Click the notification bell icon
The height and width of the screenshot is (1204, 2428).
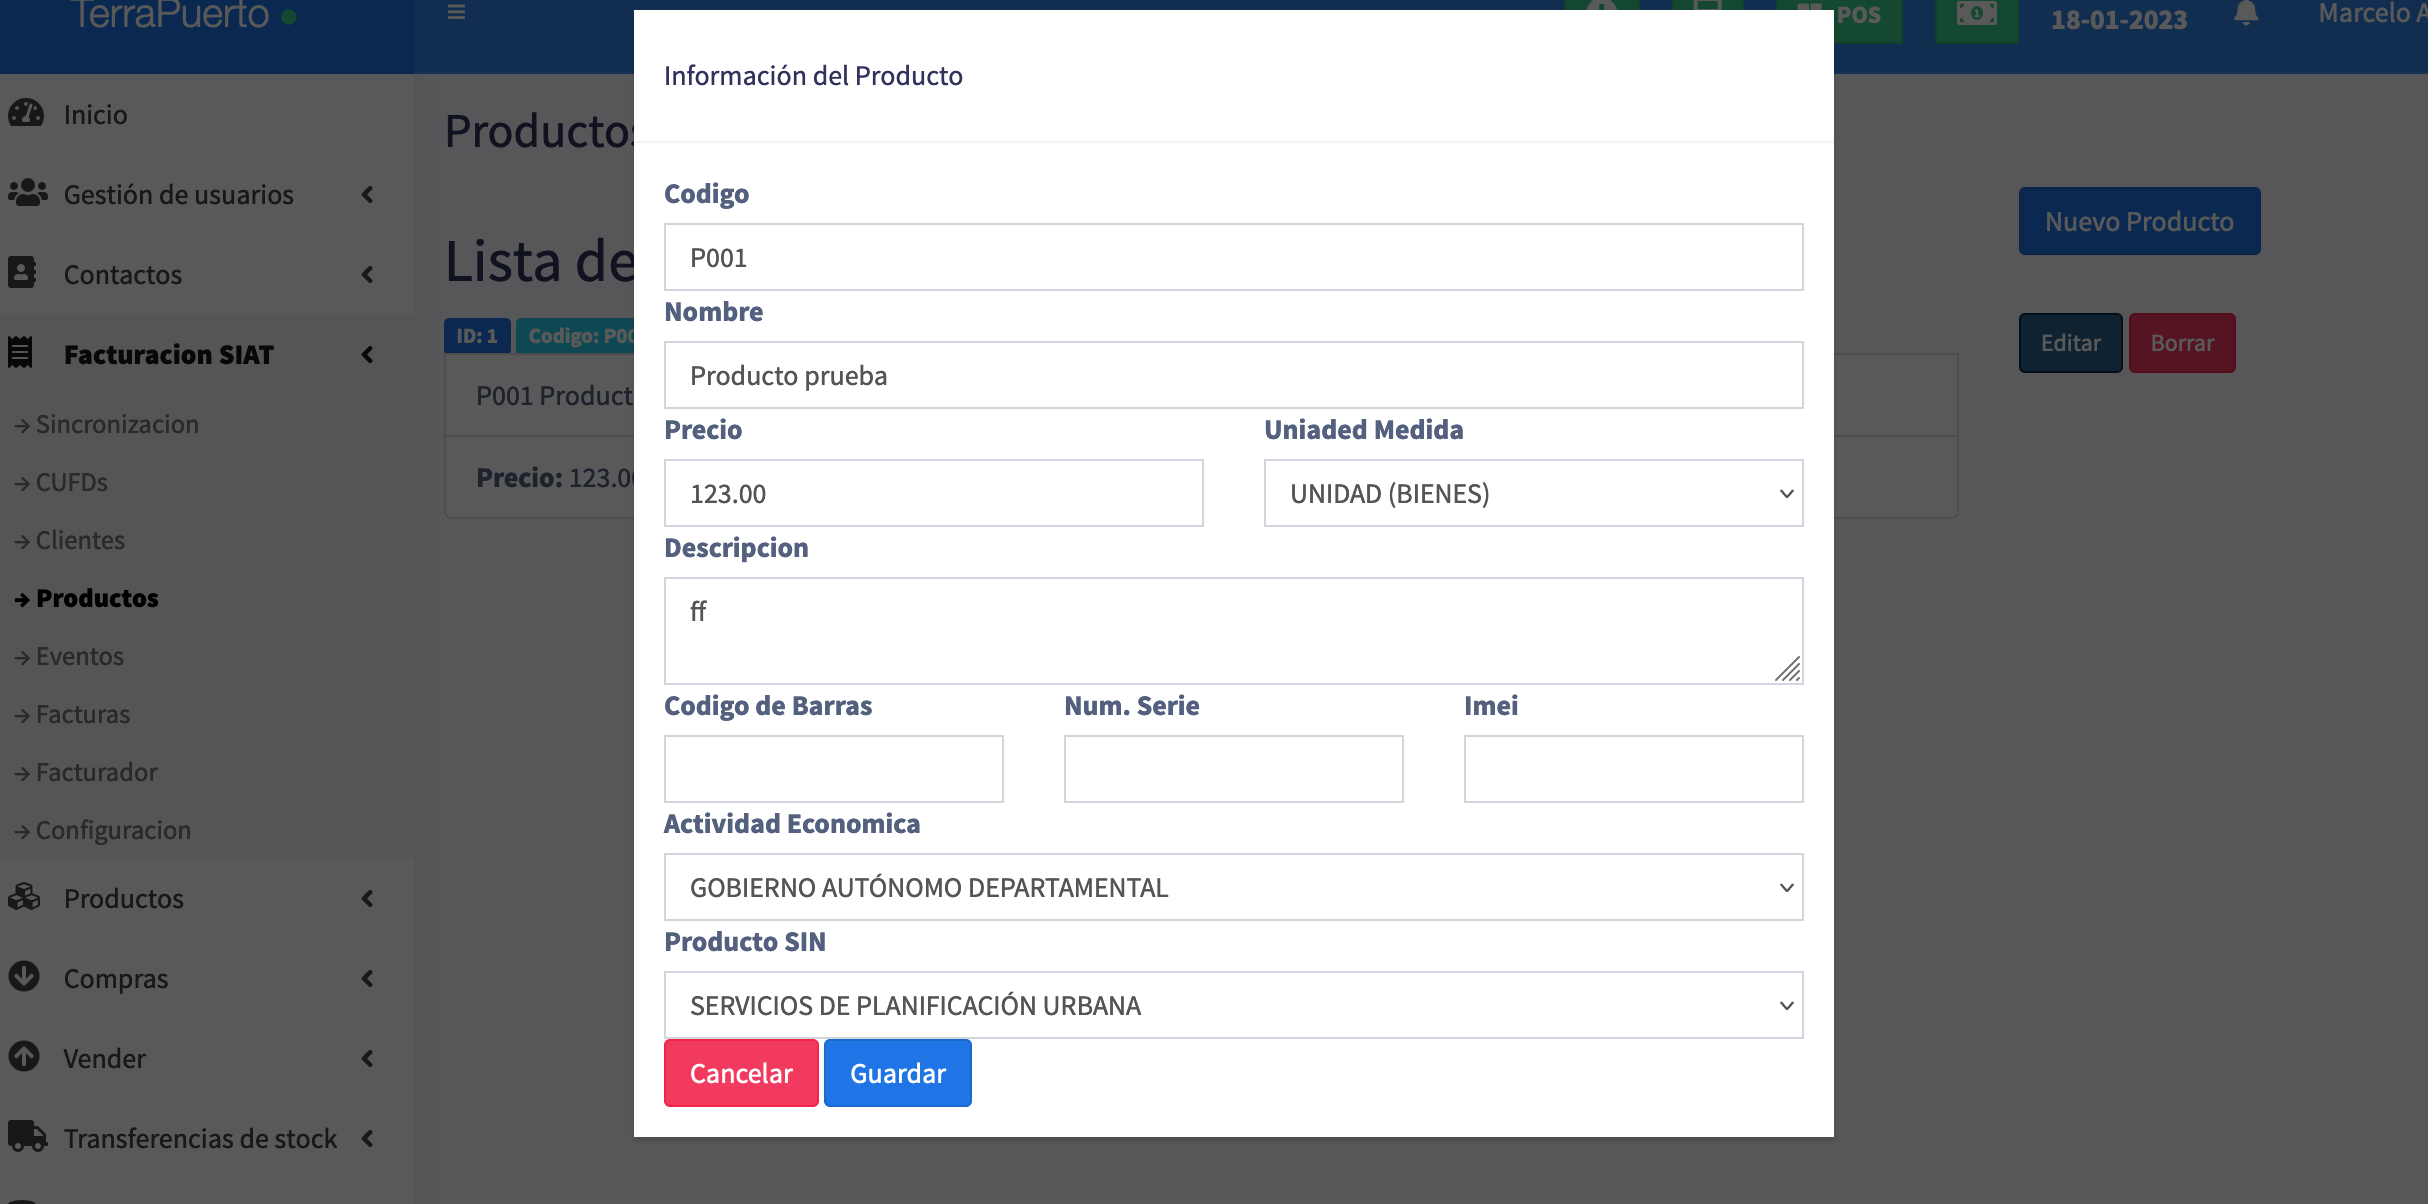[x=2246, y=14]
